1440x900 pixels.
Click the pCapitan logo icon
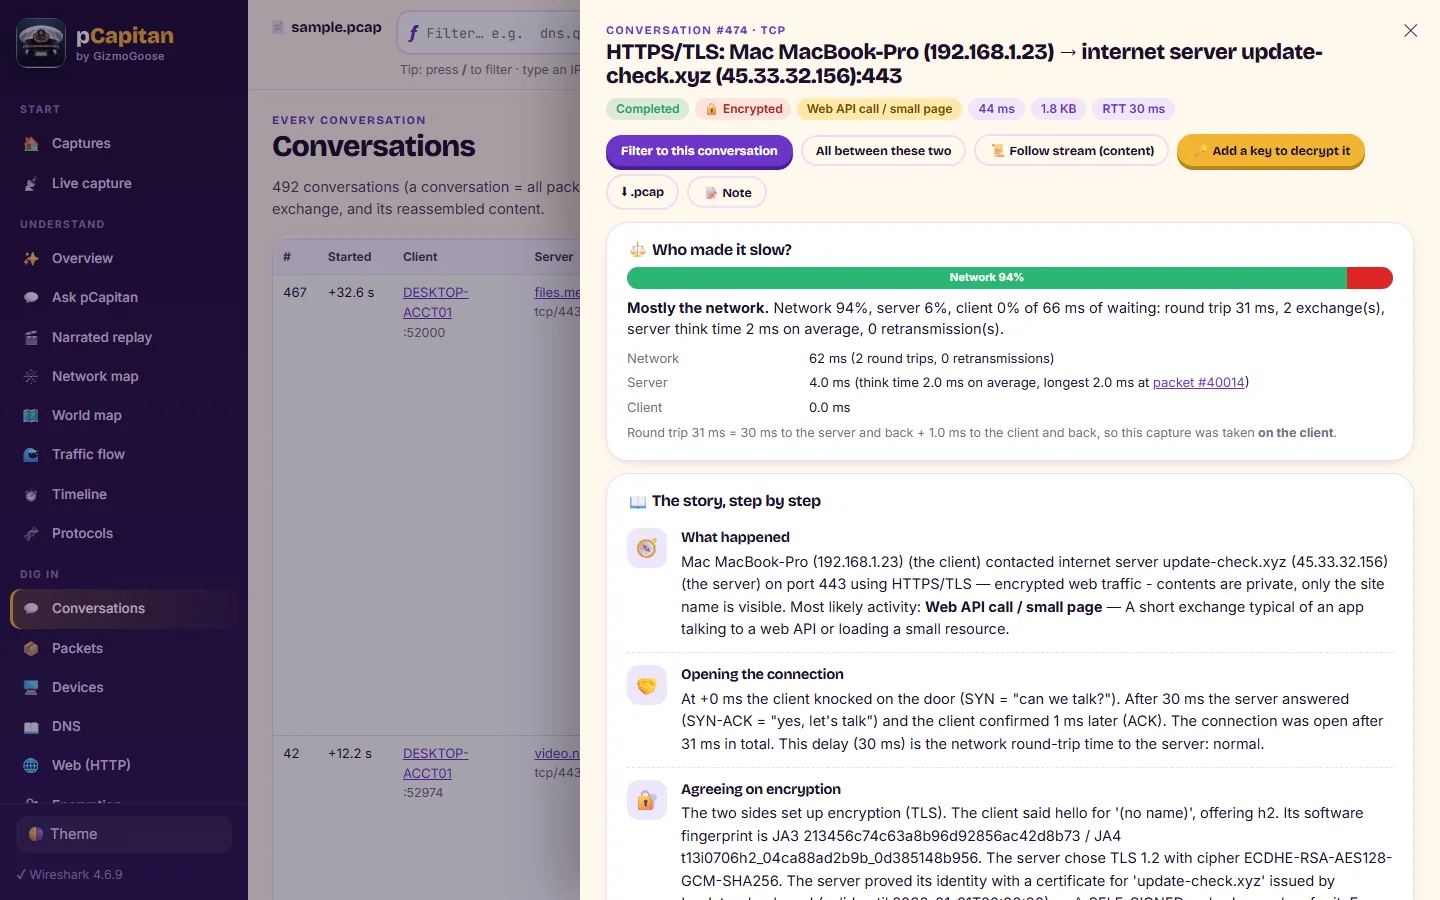[x=41, y=43]
